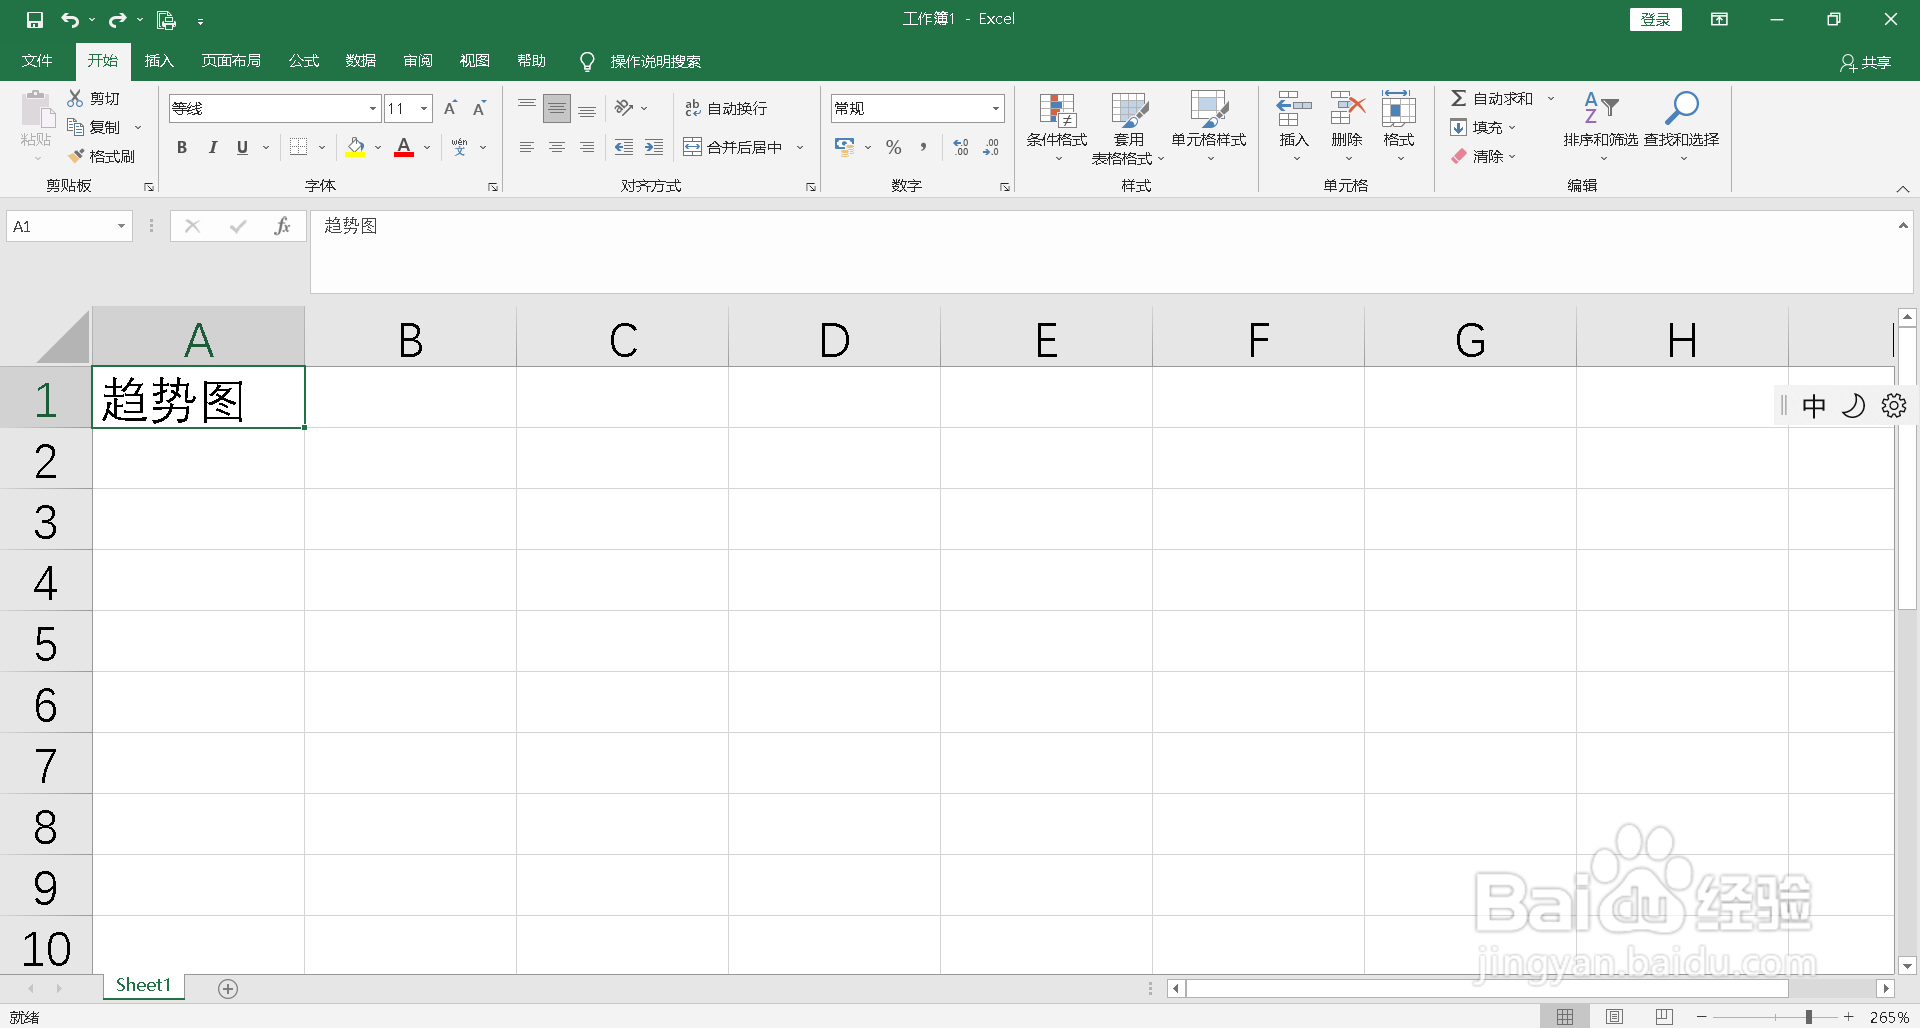Click the Cut (剪切) scissors icon
The width and height of the screenshot is (1920, 1028).
[75, 98]
